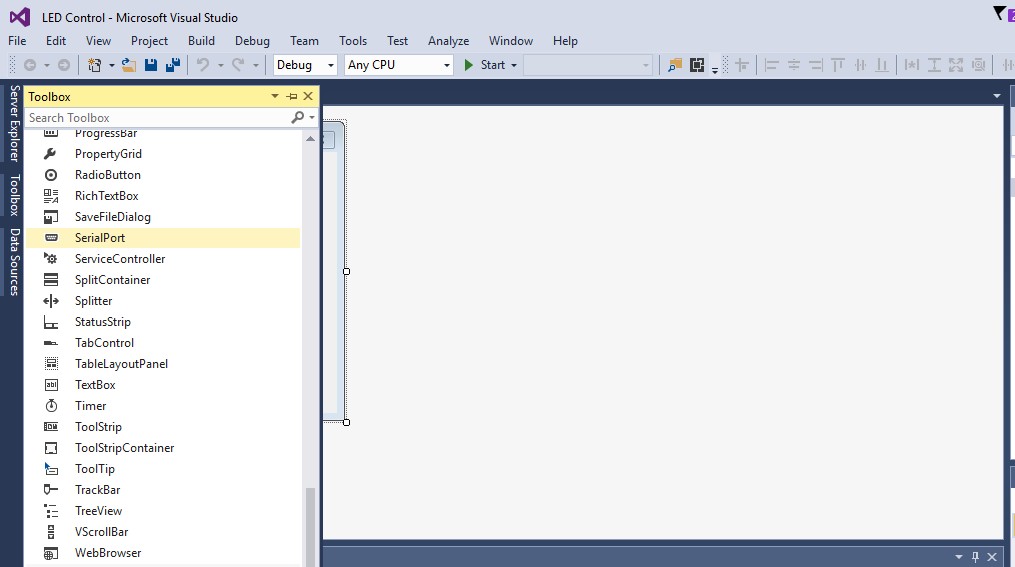Viewport: 1015px width, 567px height.
Task: Click the search magnifier in Toolbox
Action: tap(297, 117)
